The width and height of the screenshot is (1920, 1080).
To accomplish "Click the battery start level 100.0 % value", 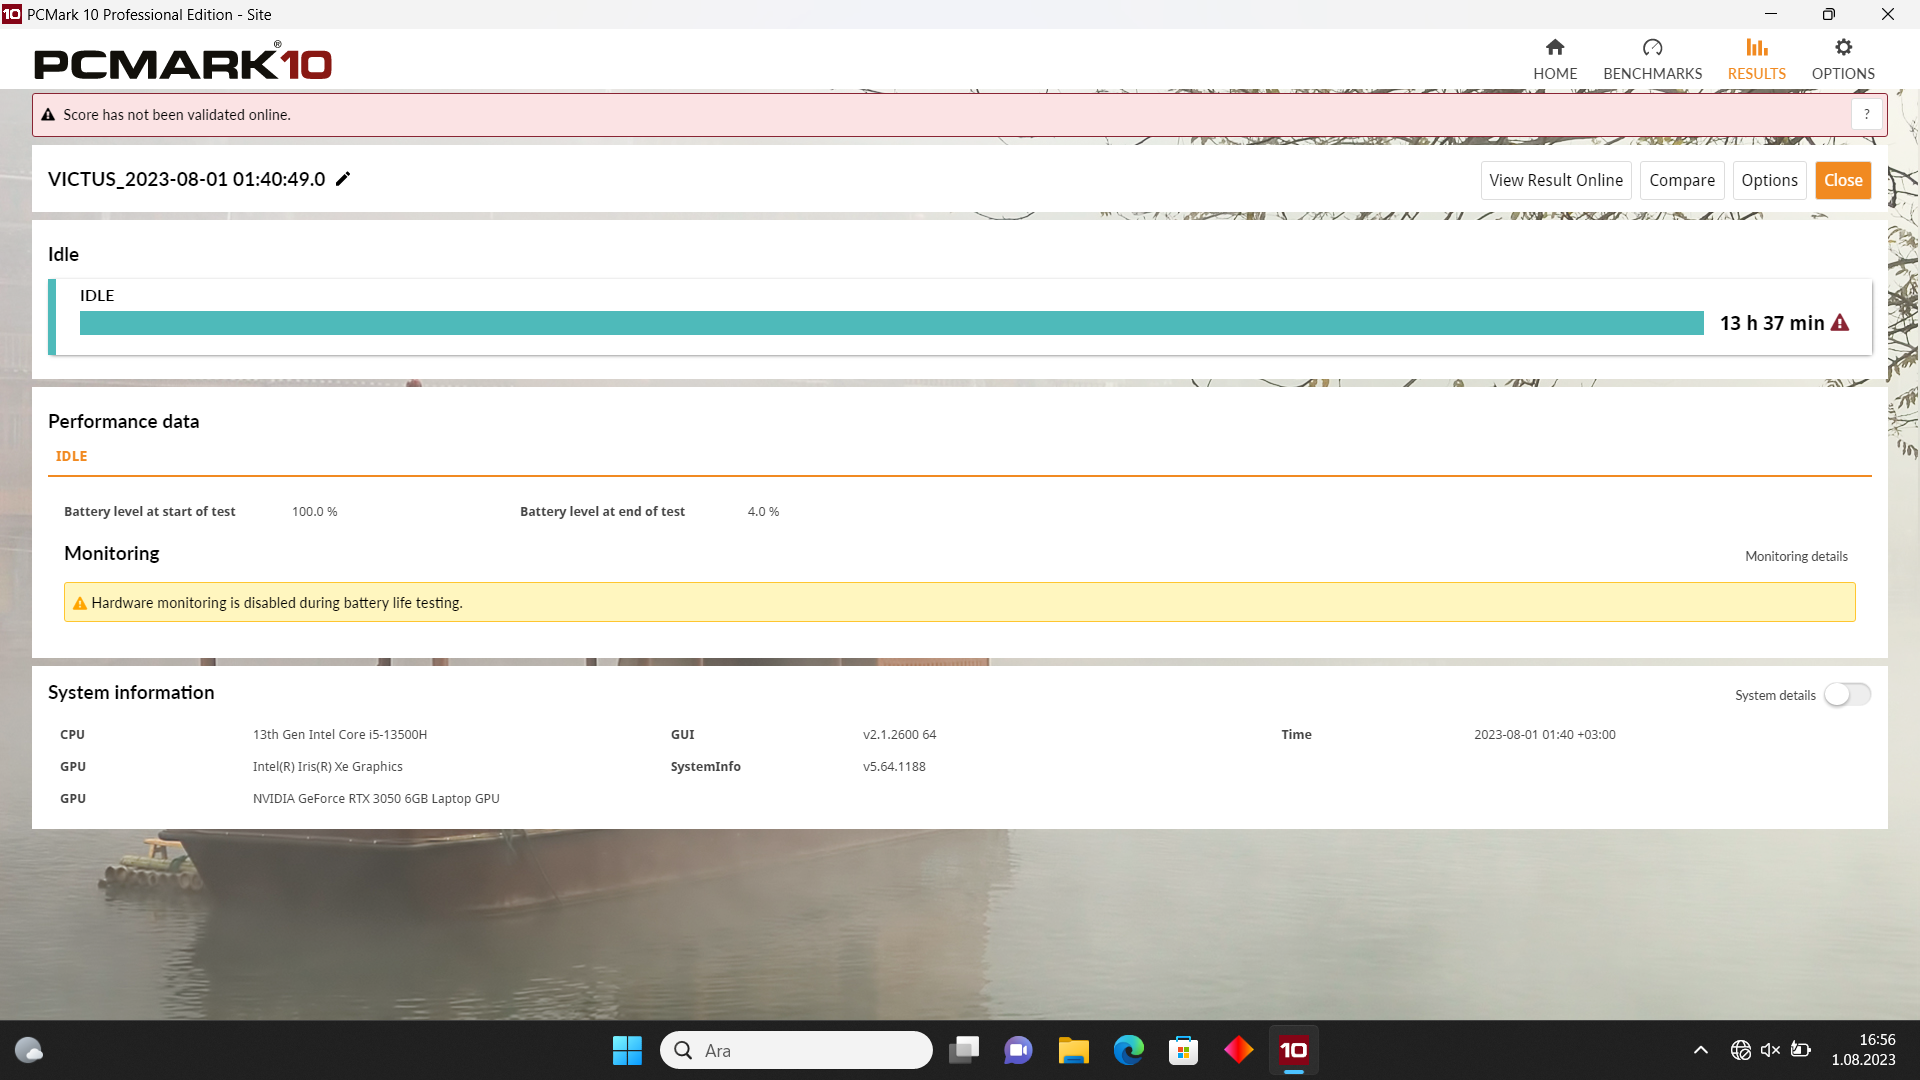I will coord(314,511).
